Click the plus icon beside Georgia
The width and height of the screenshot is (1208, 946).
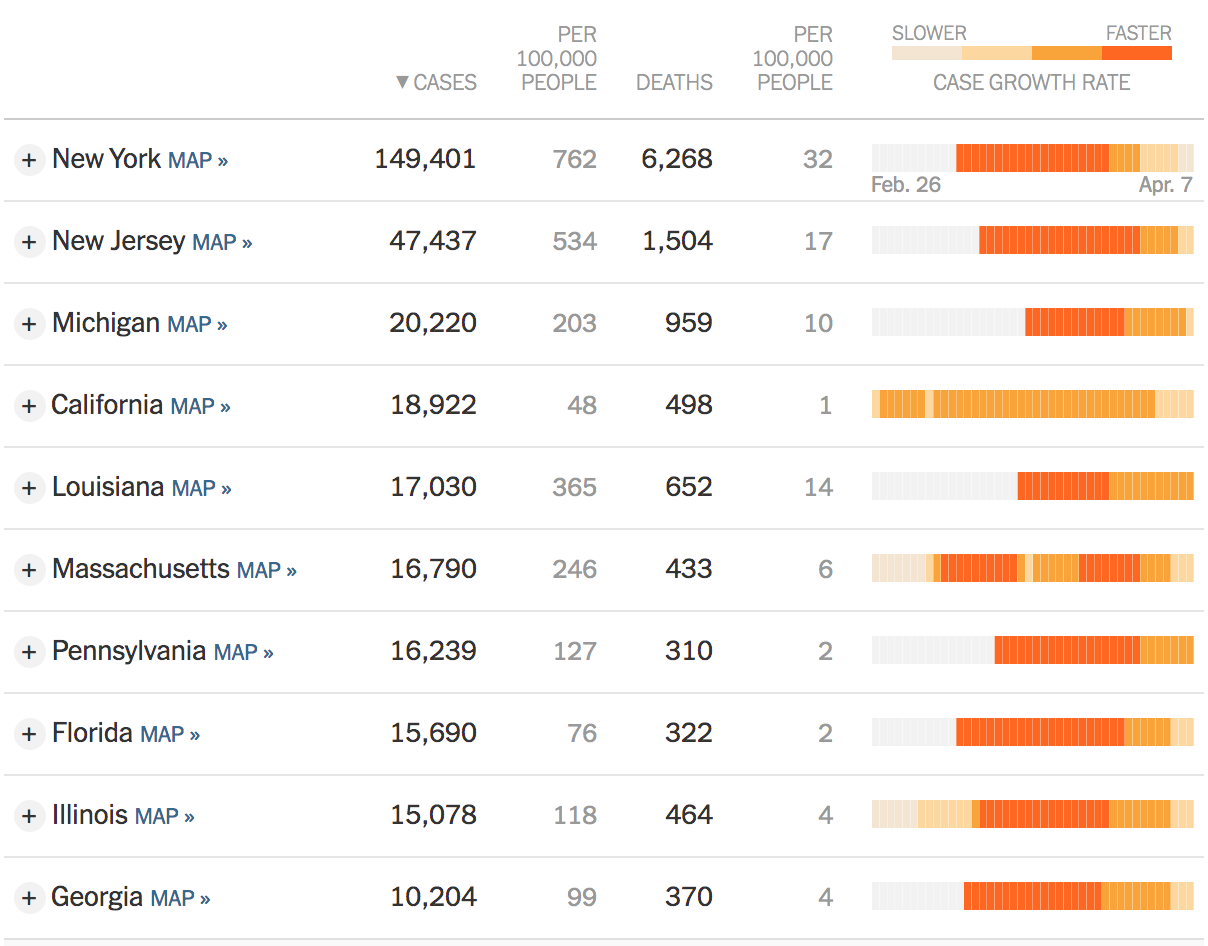pyautogui.click(x=29, y=898)
